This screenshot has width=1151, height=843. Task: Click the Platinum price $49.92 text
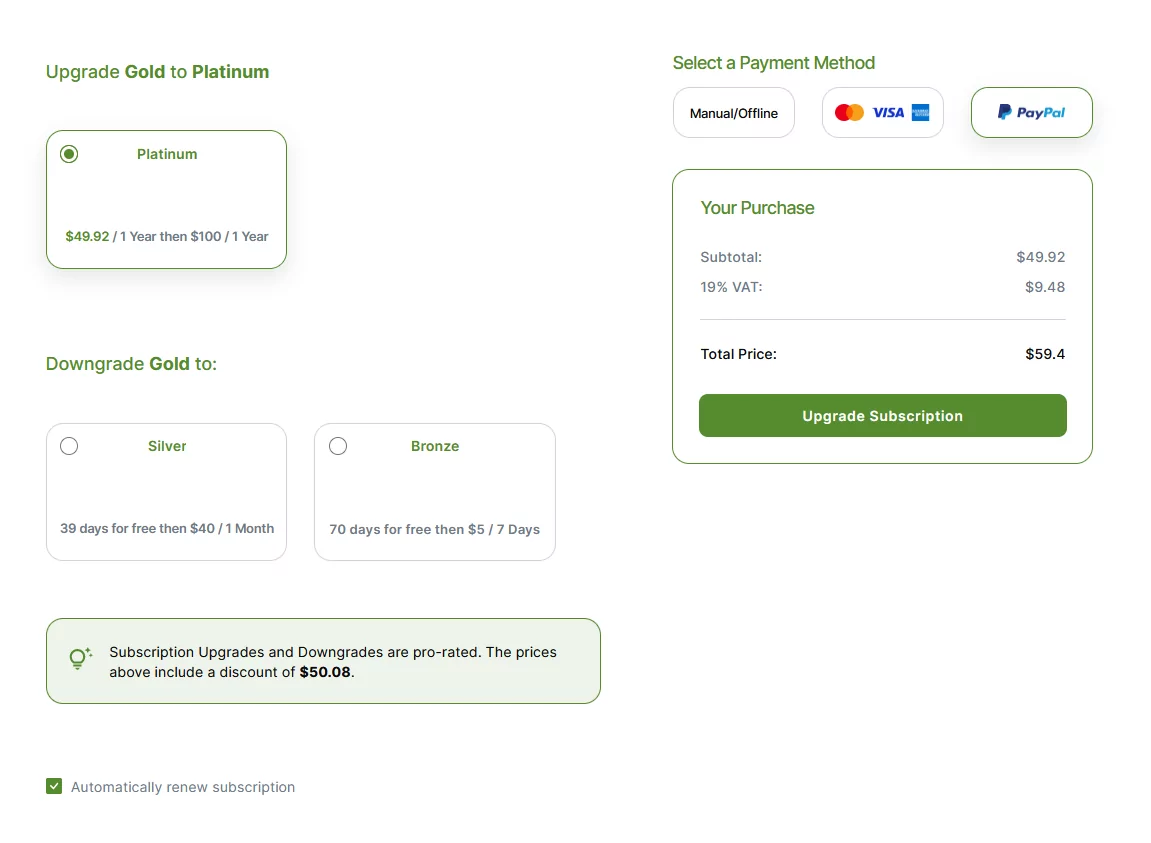click(x=87, y=236)
